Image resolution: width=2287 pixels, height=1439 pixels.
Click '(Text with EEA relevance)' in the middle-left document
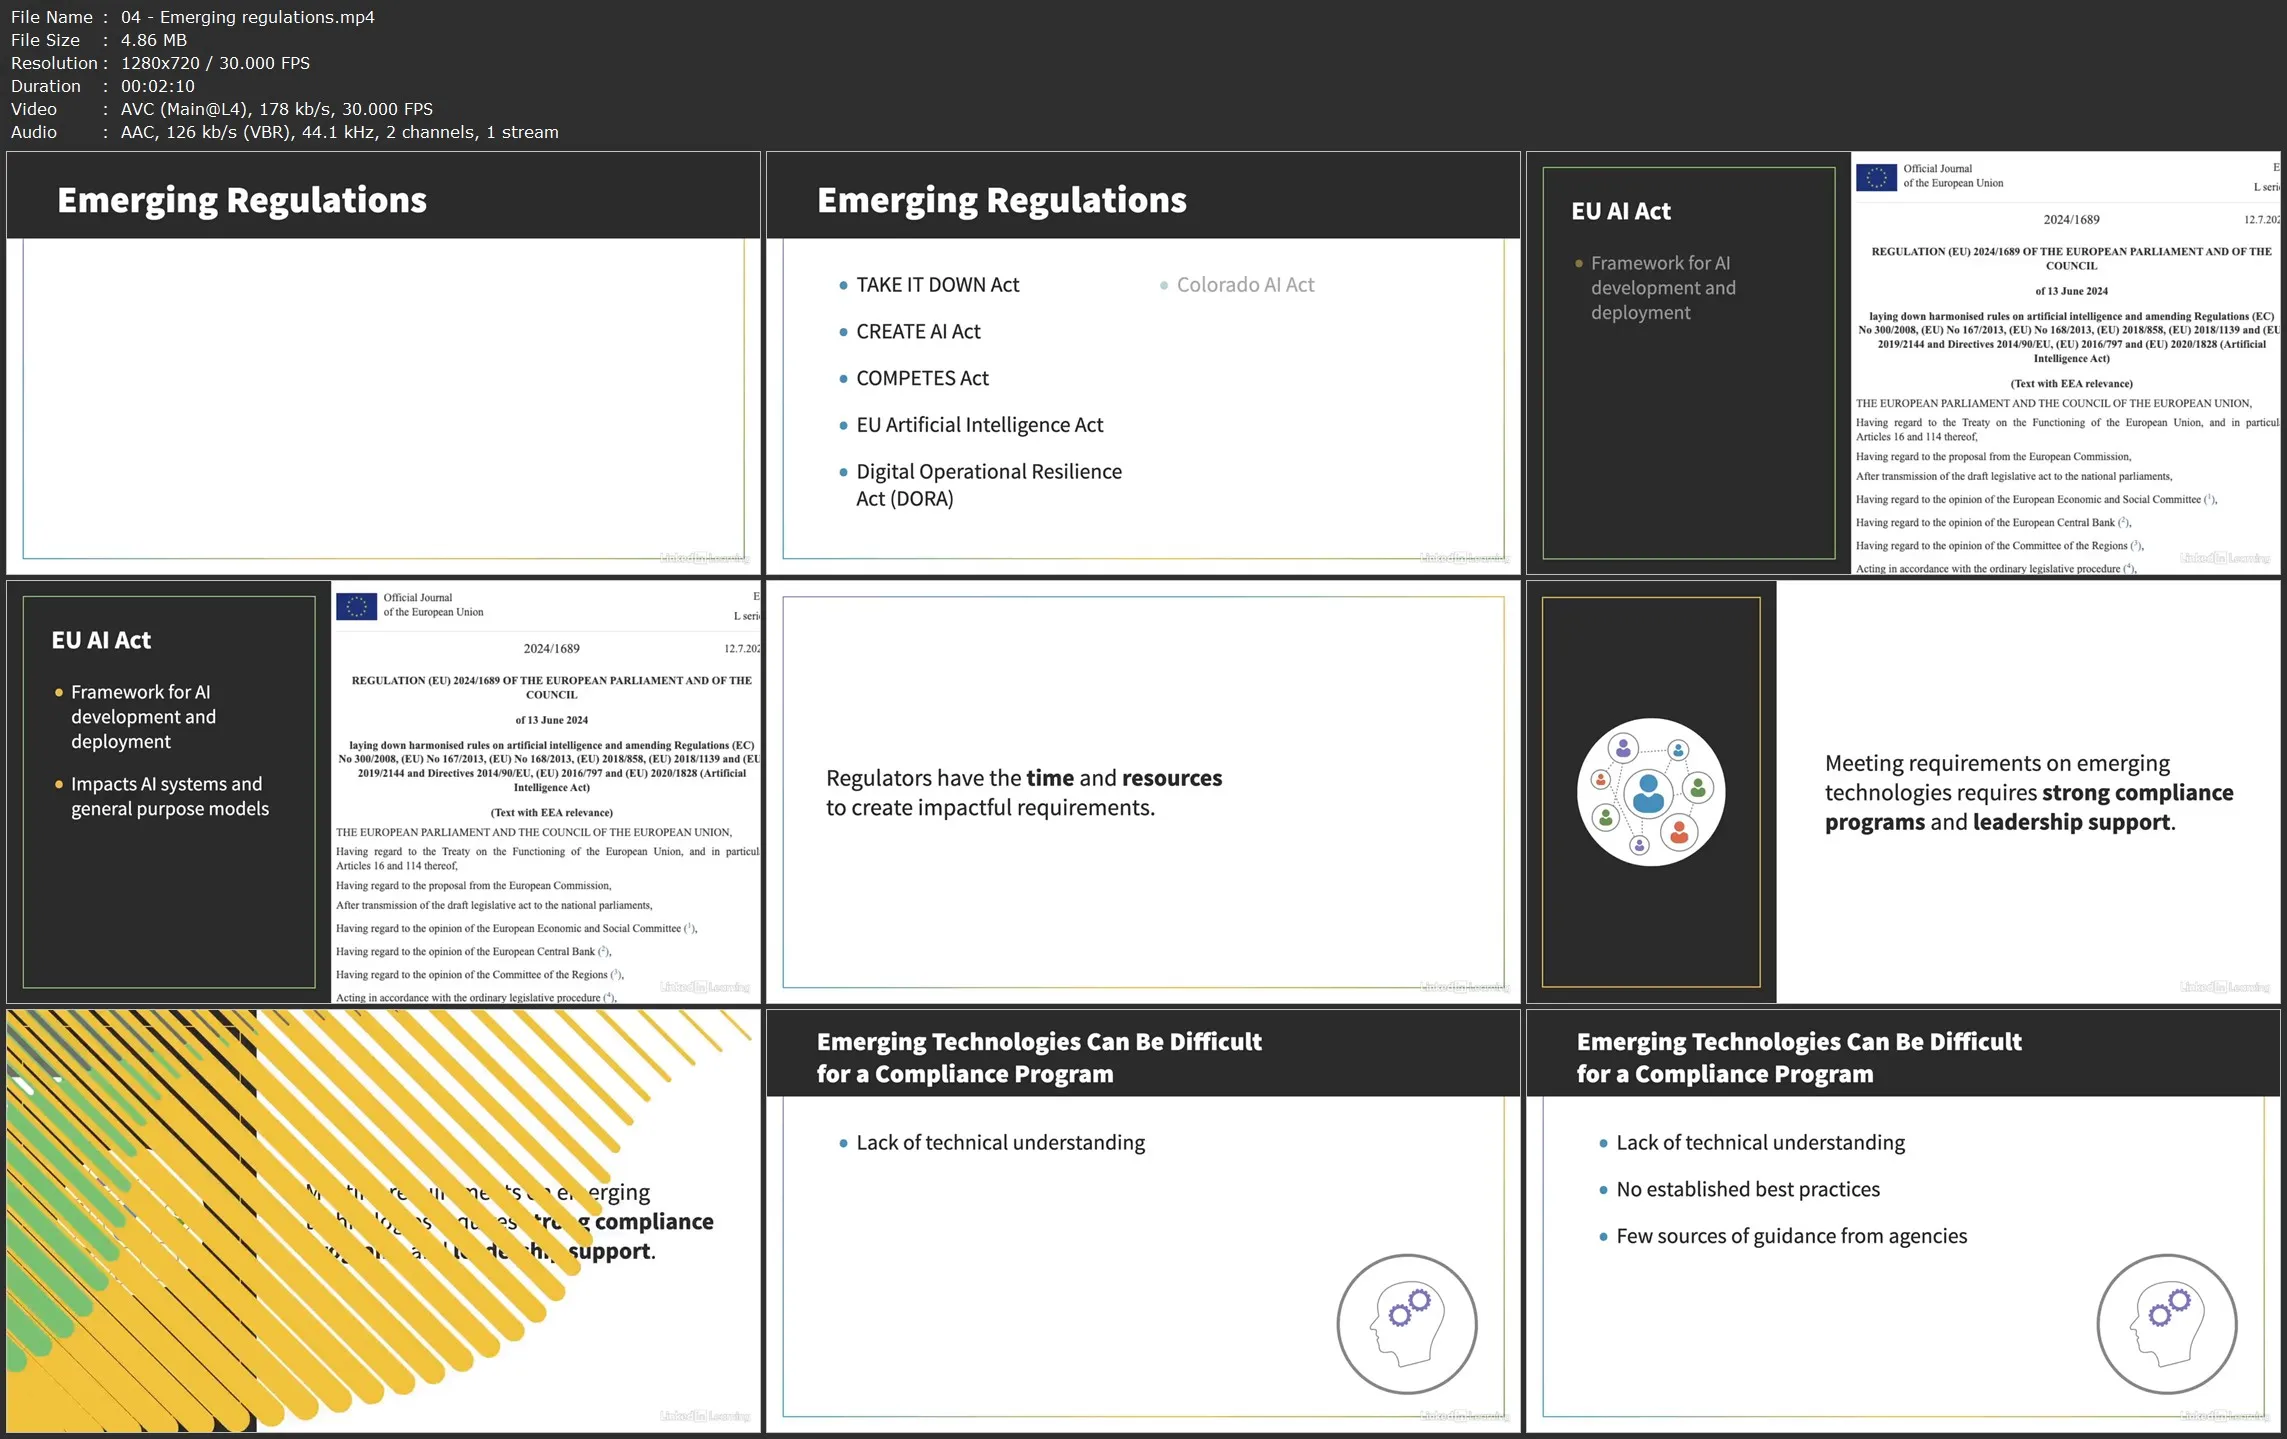click(551, 812)
